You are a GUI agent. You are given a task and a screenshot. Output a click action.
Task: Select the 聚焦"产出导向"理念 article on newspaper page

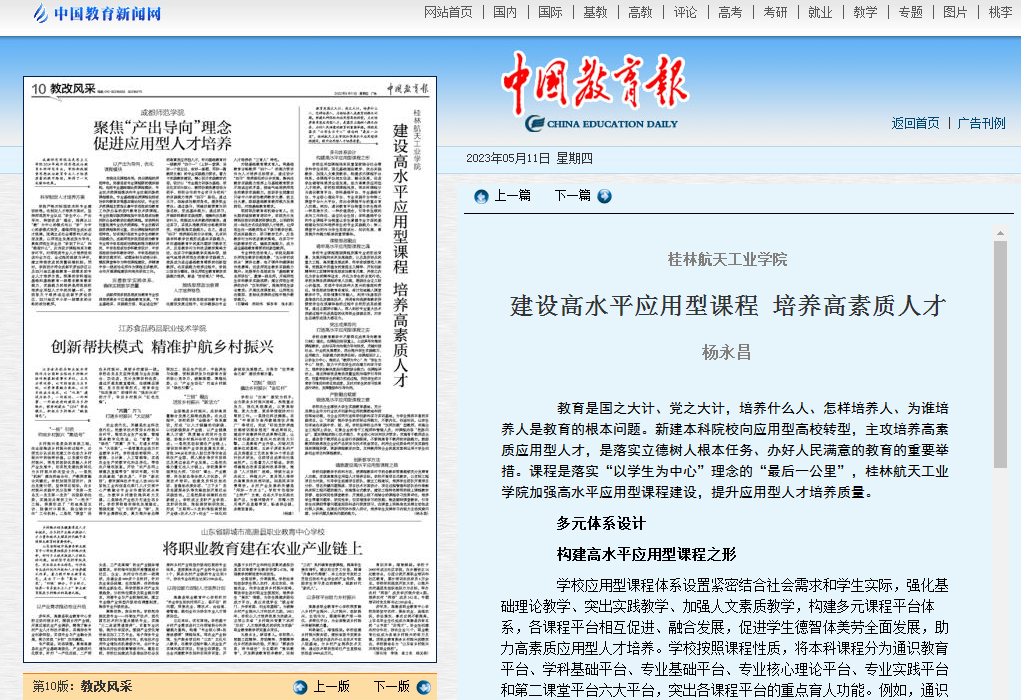162,135
